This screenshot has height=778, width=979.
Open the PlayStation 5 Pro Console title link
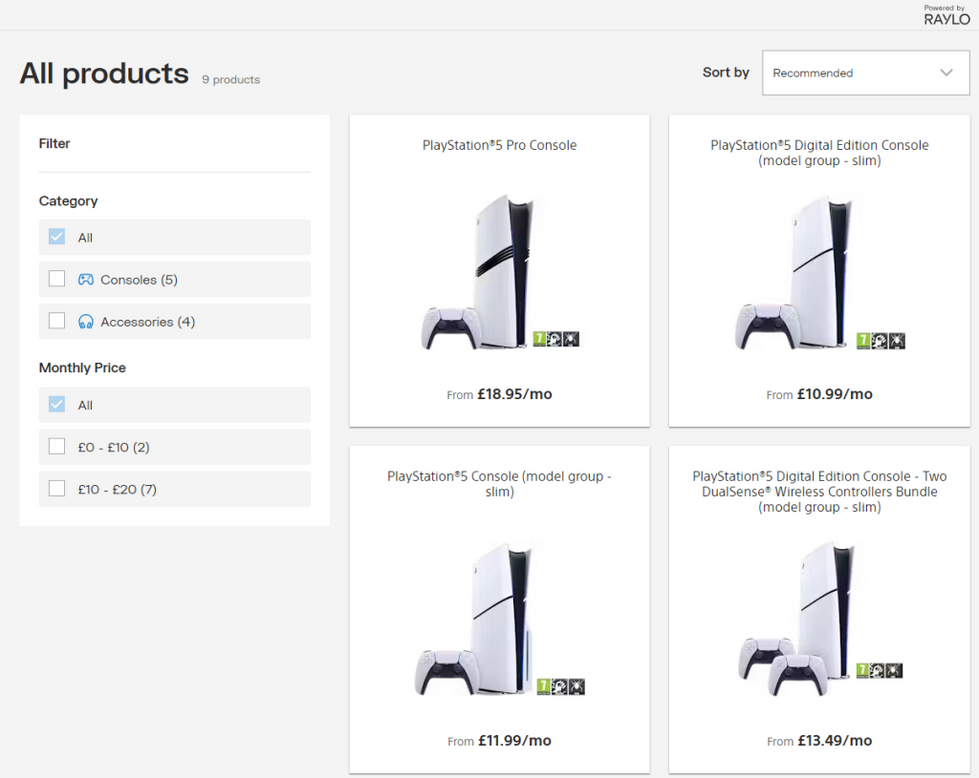click(499, 145)
